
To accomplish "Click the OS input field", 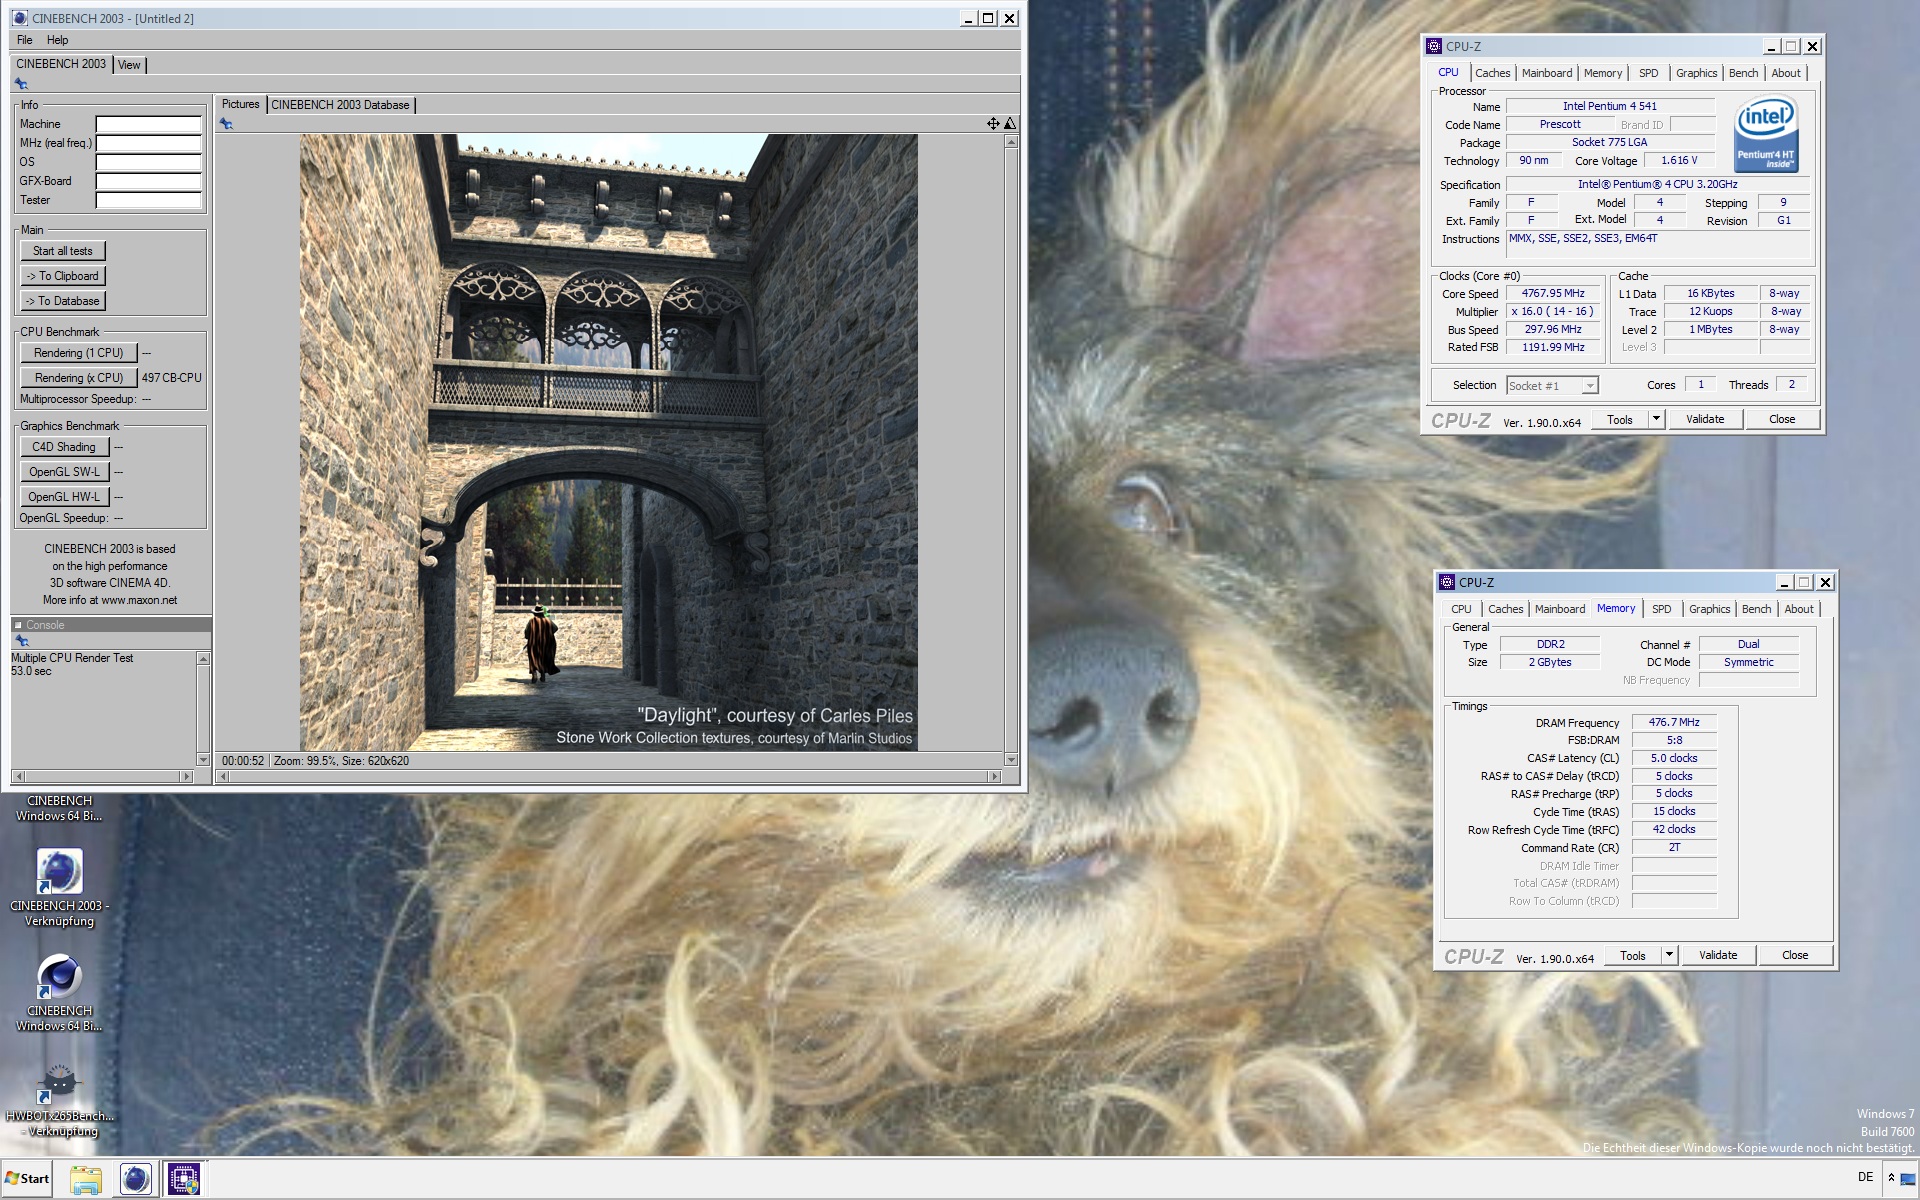I will click(148, 162).
